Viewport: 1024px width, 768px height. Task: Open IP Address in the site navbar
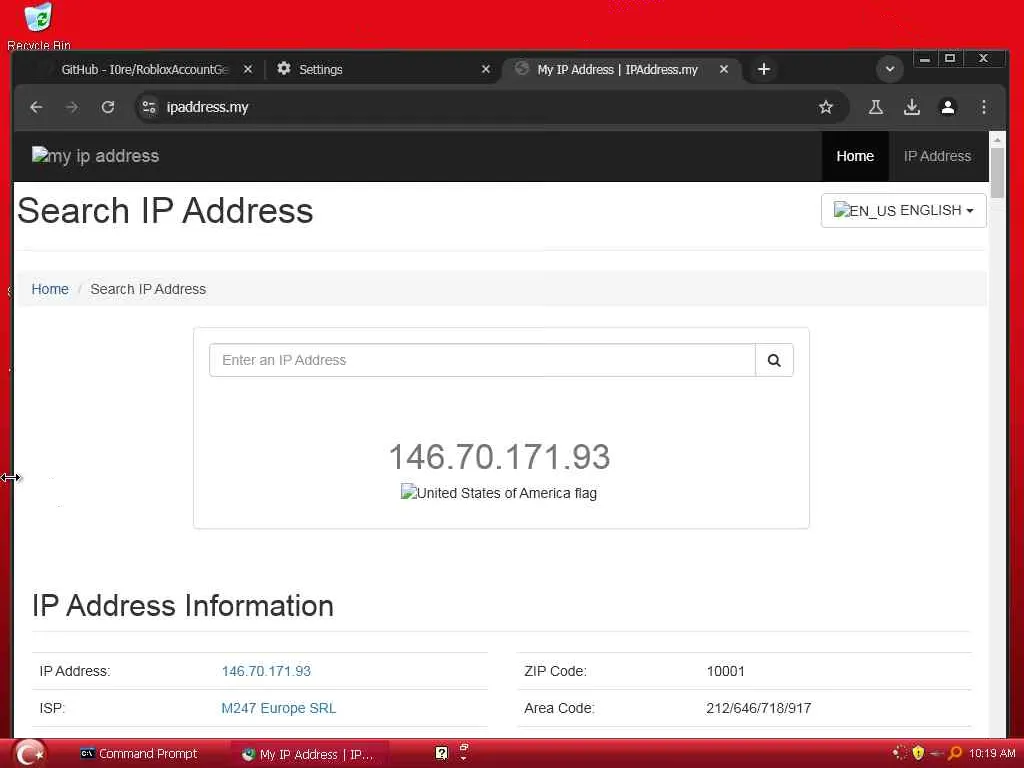[x=937, y=156]
